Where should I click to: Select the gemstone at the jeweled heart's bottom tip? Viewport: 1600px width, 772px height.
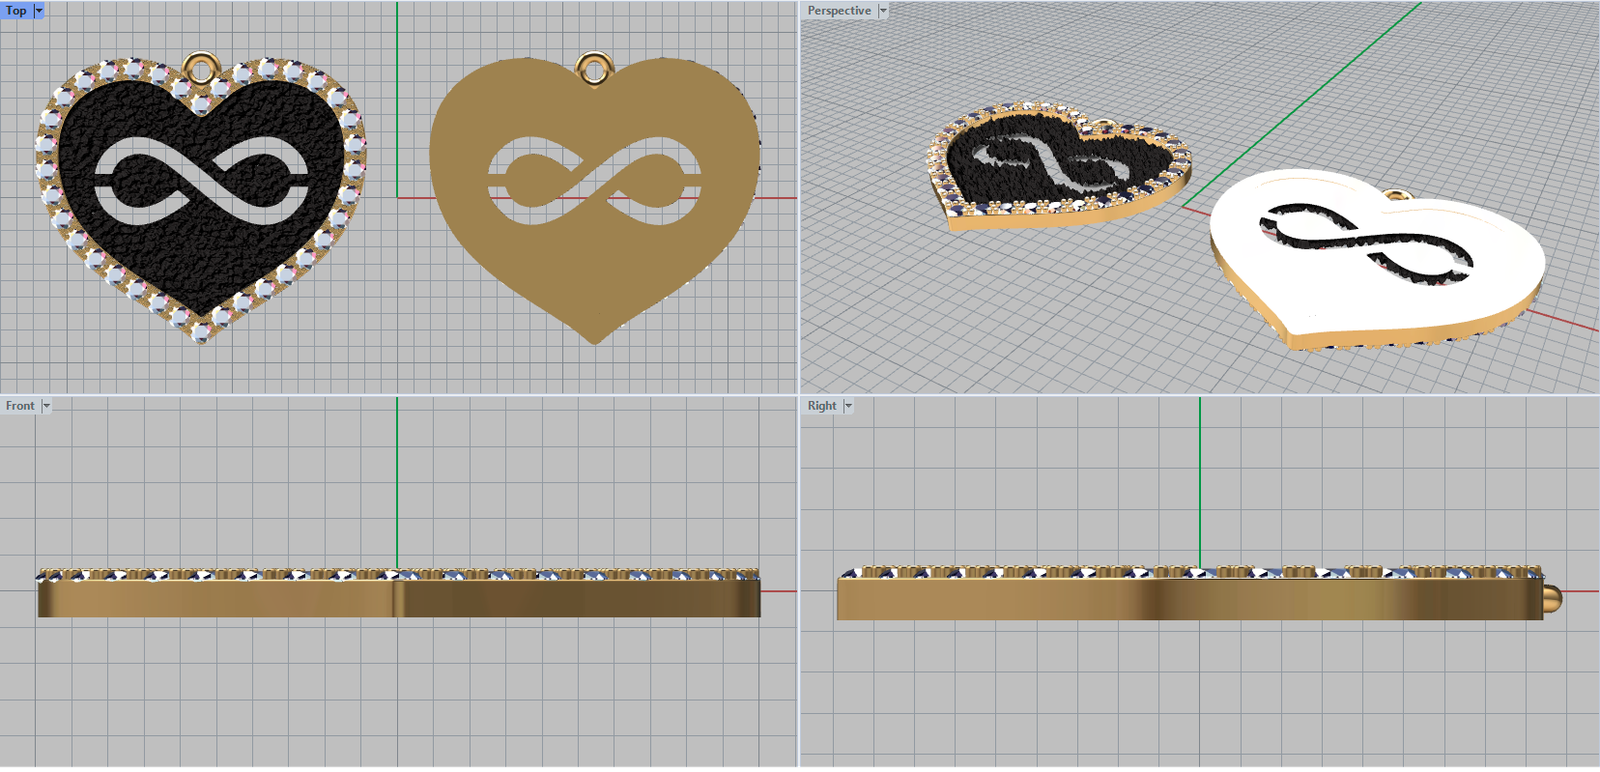coord(201,331)
